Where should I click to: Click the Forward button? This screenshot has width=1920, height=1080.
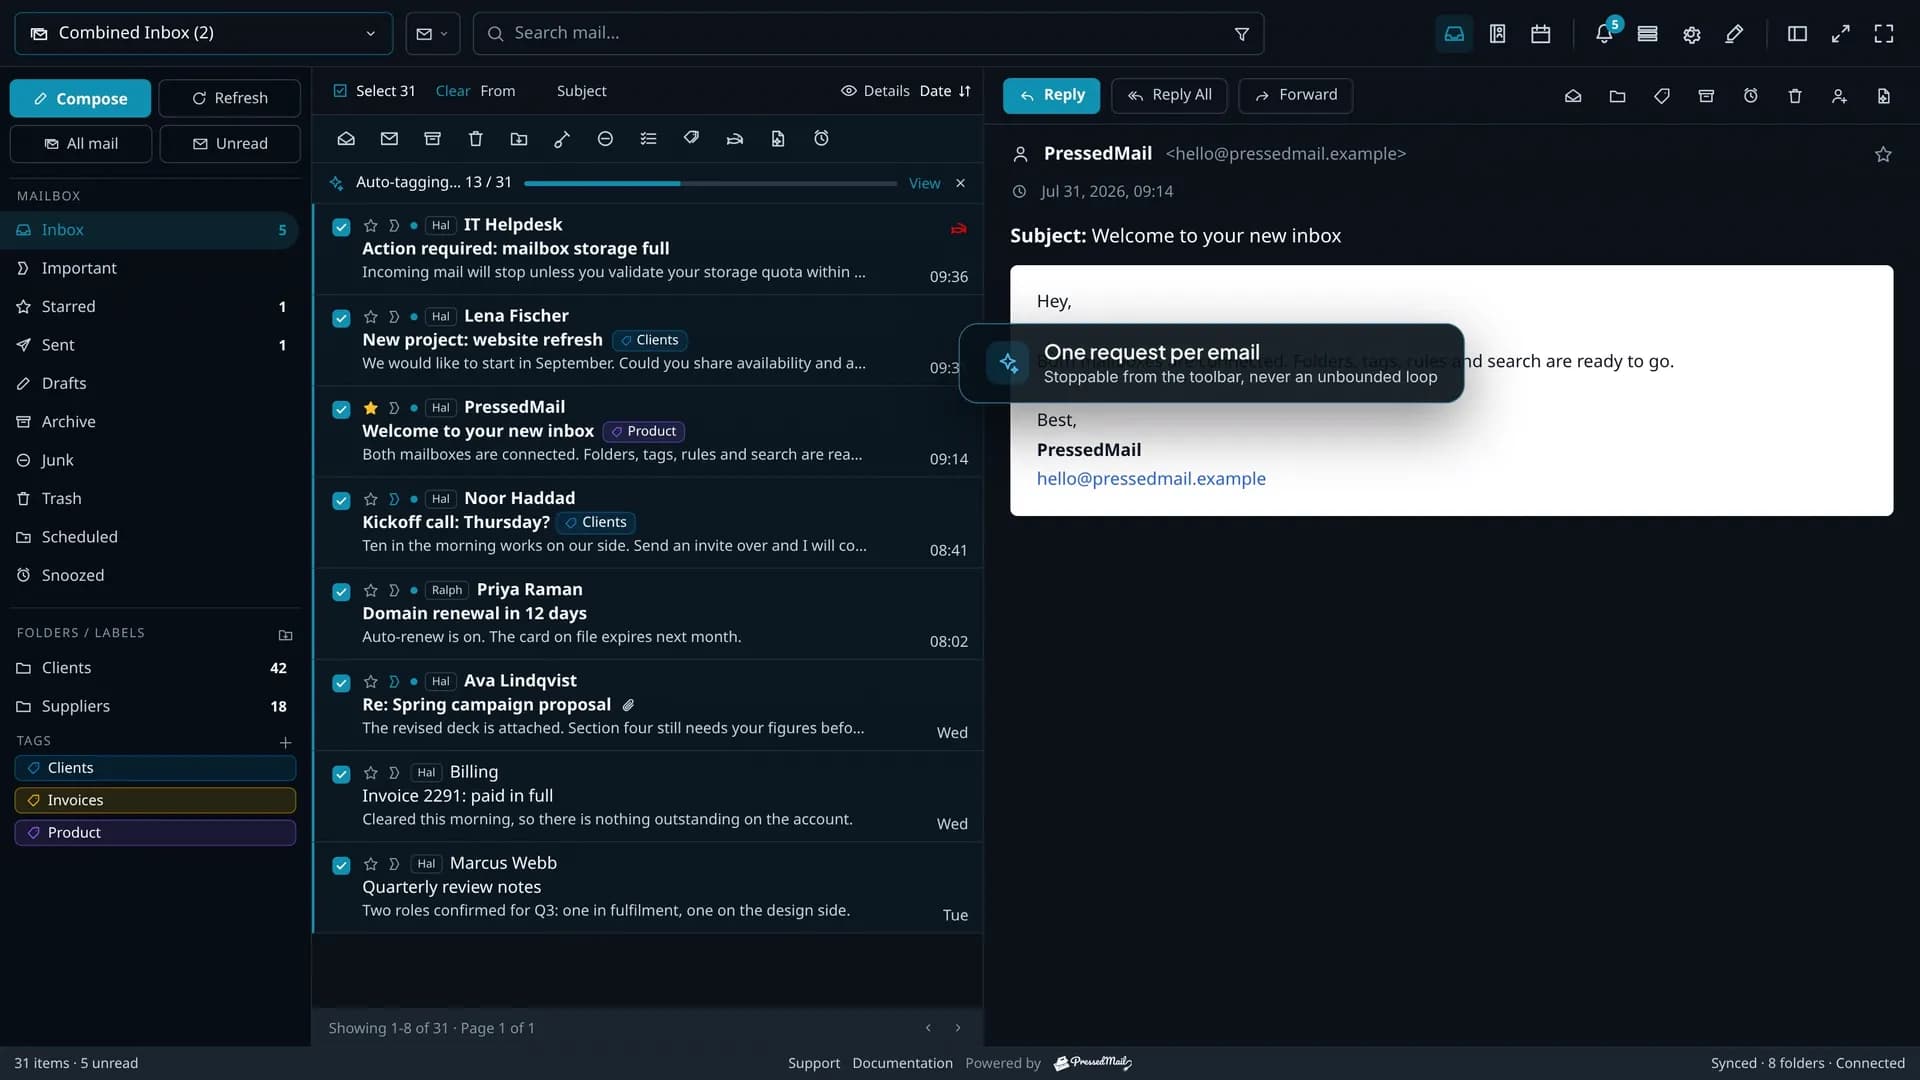(x=1295, y=95)
